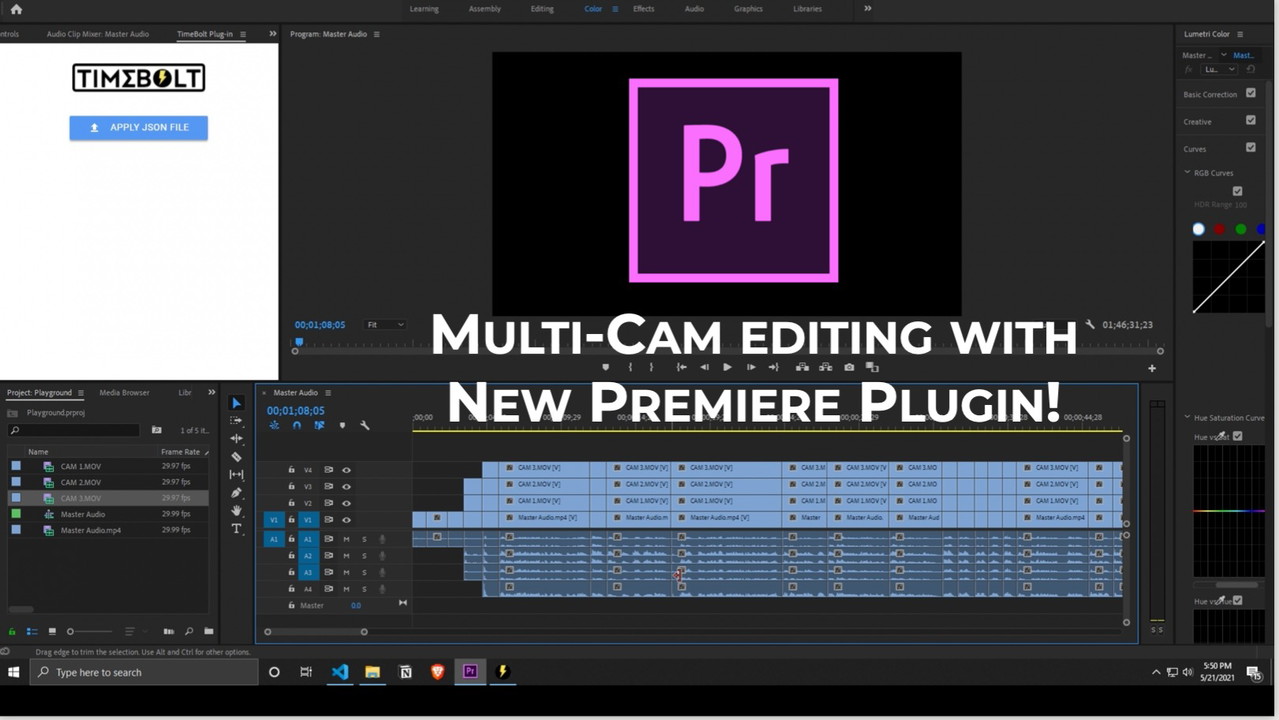The height and width of the screenshot is (720, 1279).
Task: Select the red channel curve swatch
Action: pyautogui.click(x=1219, y=229)
